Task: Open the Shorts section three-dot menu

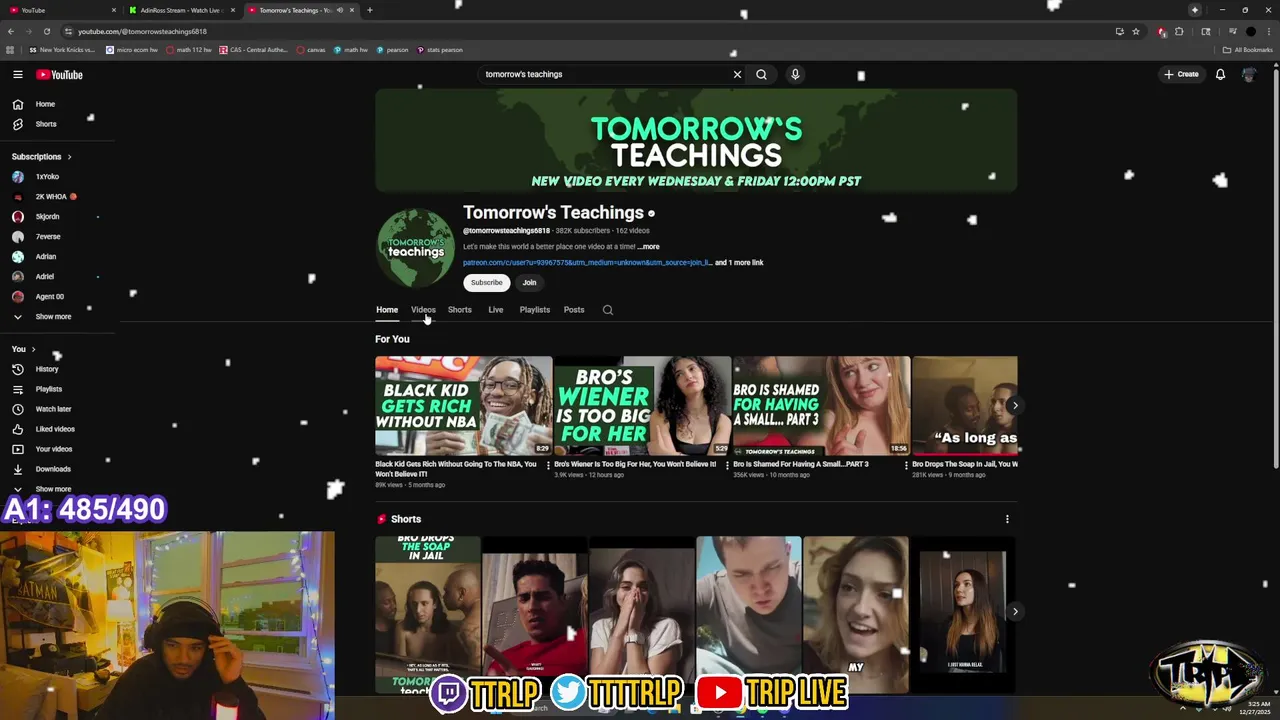Action: pos(1007,519)
